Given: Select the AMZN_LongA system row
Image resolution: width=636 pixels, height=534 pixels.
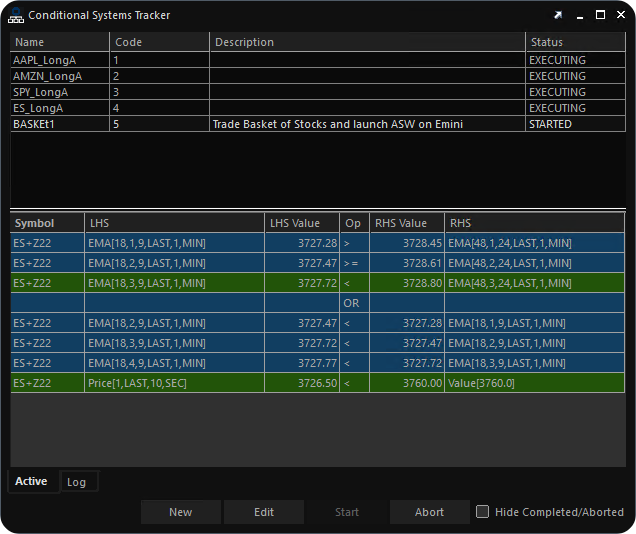Looking at the screenshot, I should pyautogui.click(x=318, y=76).
